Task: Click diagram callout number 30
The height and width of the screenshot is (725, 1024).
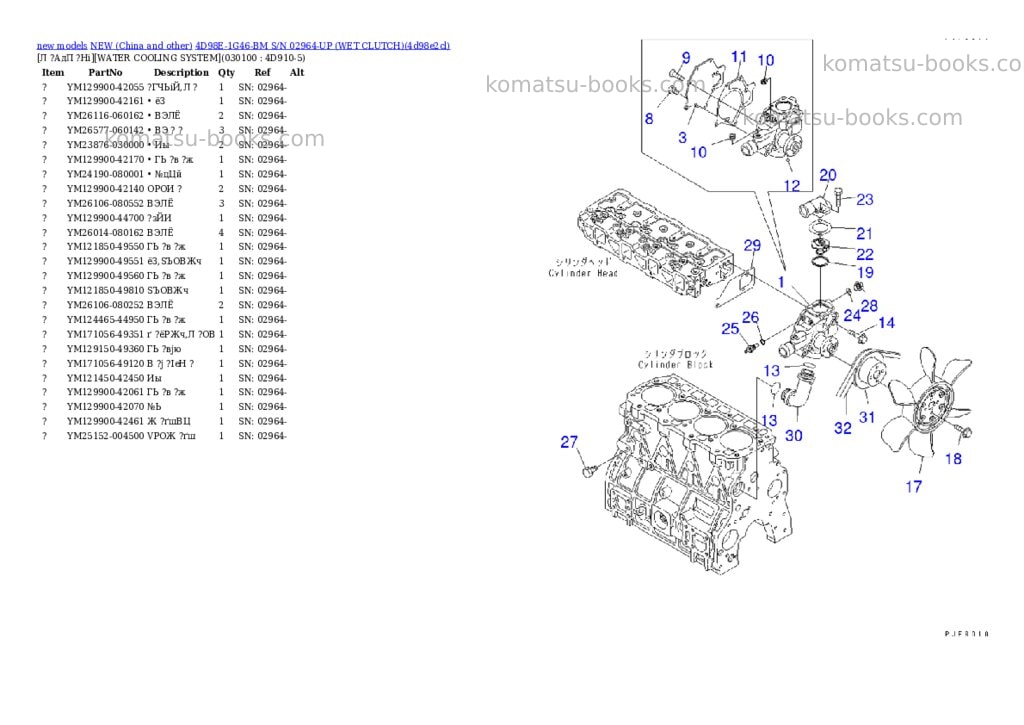Action: pyautogui.click(x=793, y=435)
